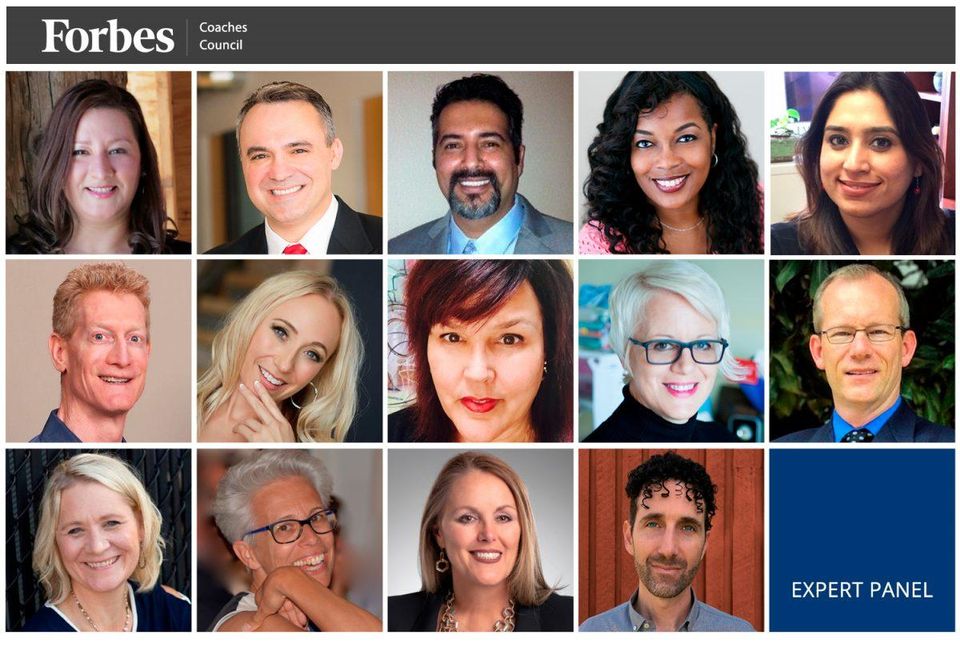Select blonde woman in front of chain-link fence
Screen dimensions: 960x655
pyautogui.click(x=99, y=540)
